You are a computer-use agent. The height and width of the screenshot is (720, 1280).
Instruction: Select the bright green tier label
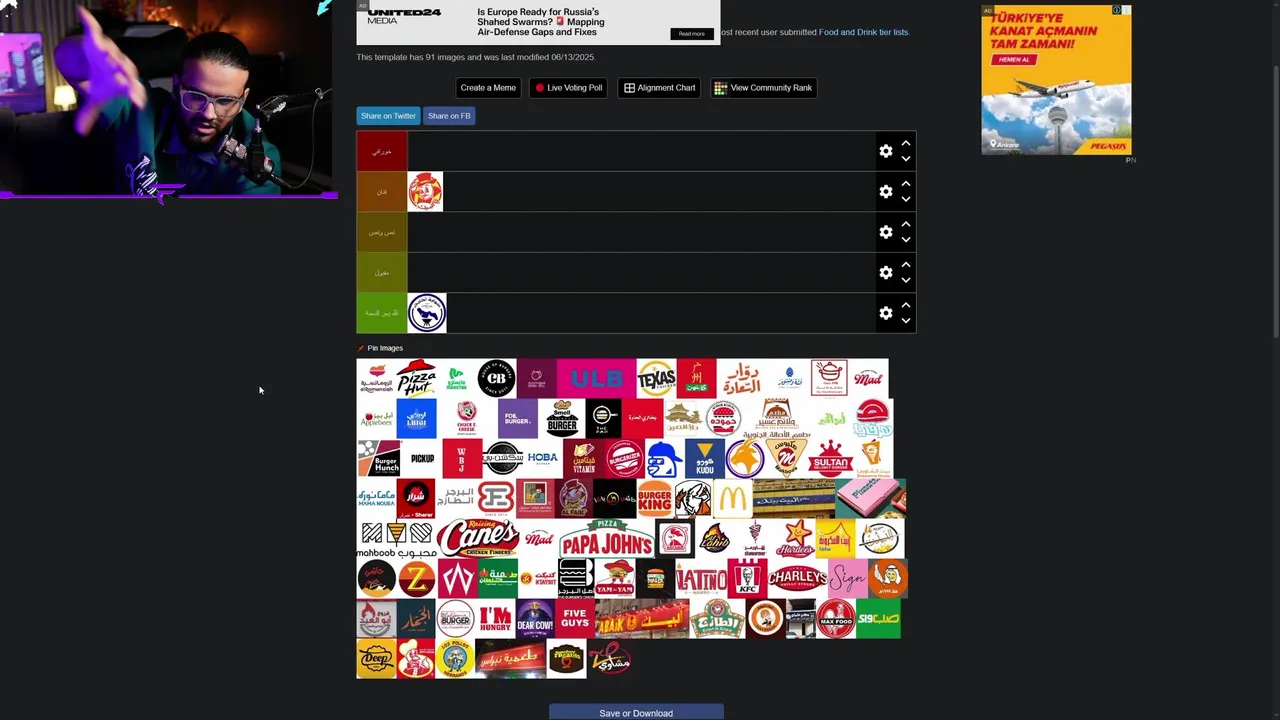[382, 313]
